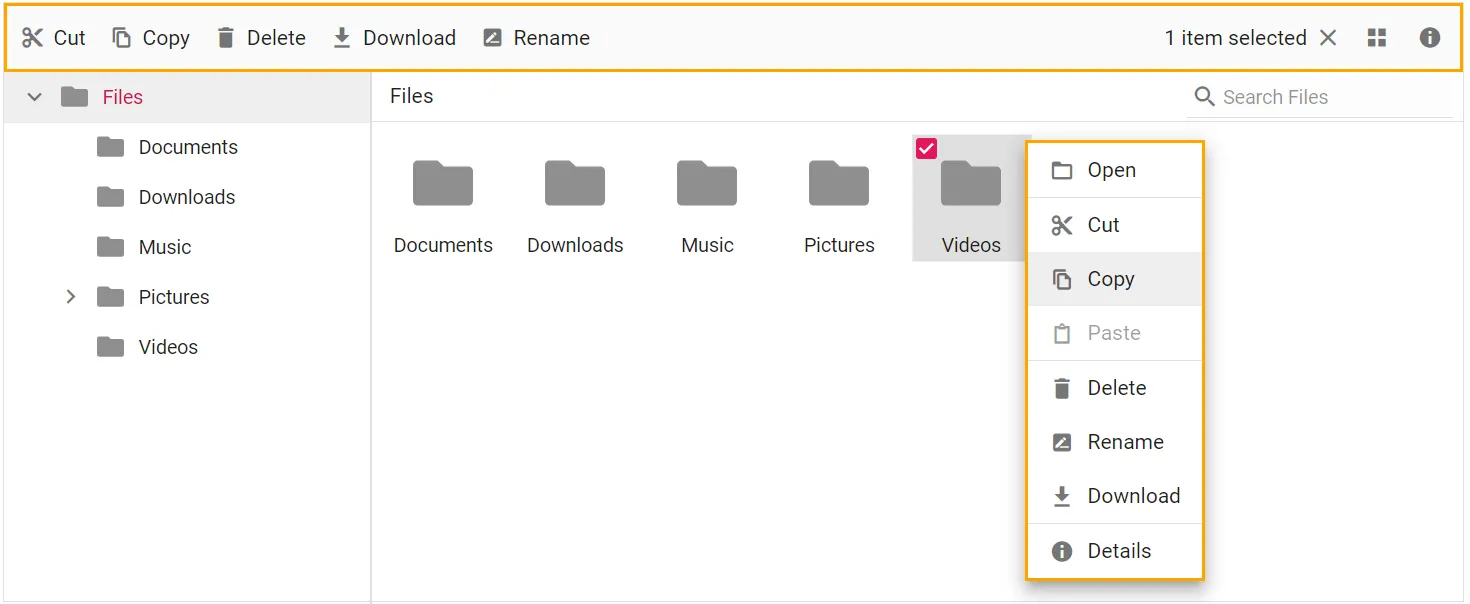1470x604 pixels.
Task: Click the '1 item selected' status text
Action: coord(1235,38)
